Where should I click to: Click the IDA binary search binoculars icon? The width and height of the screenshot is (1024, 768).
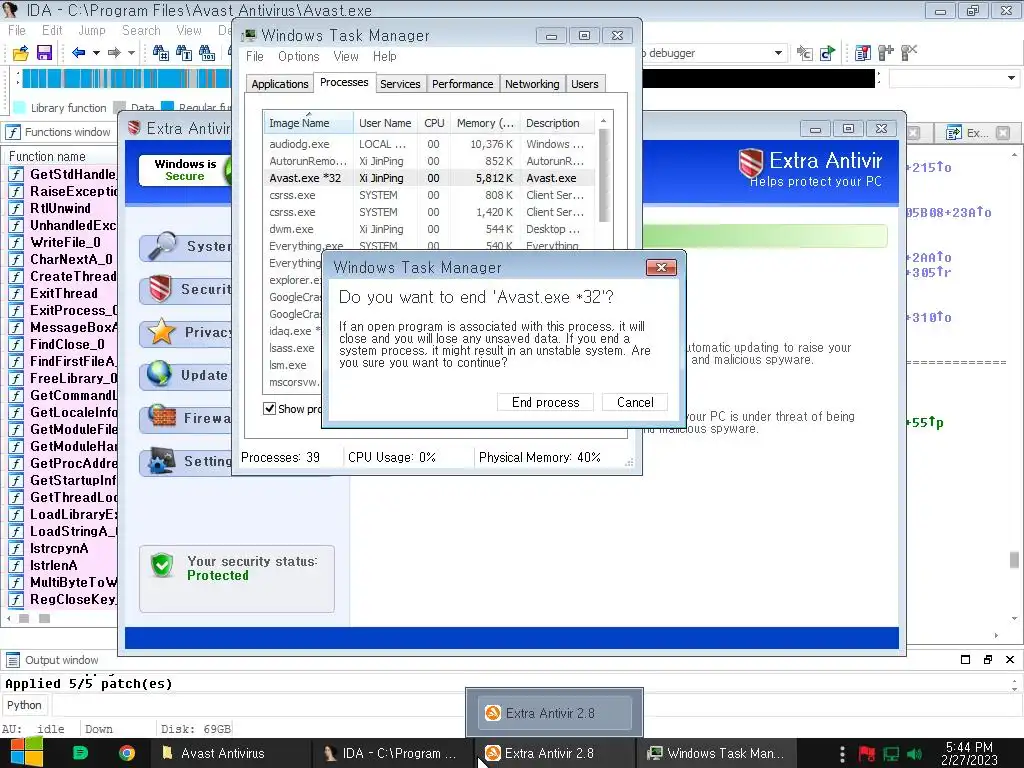[207, 53]
